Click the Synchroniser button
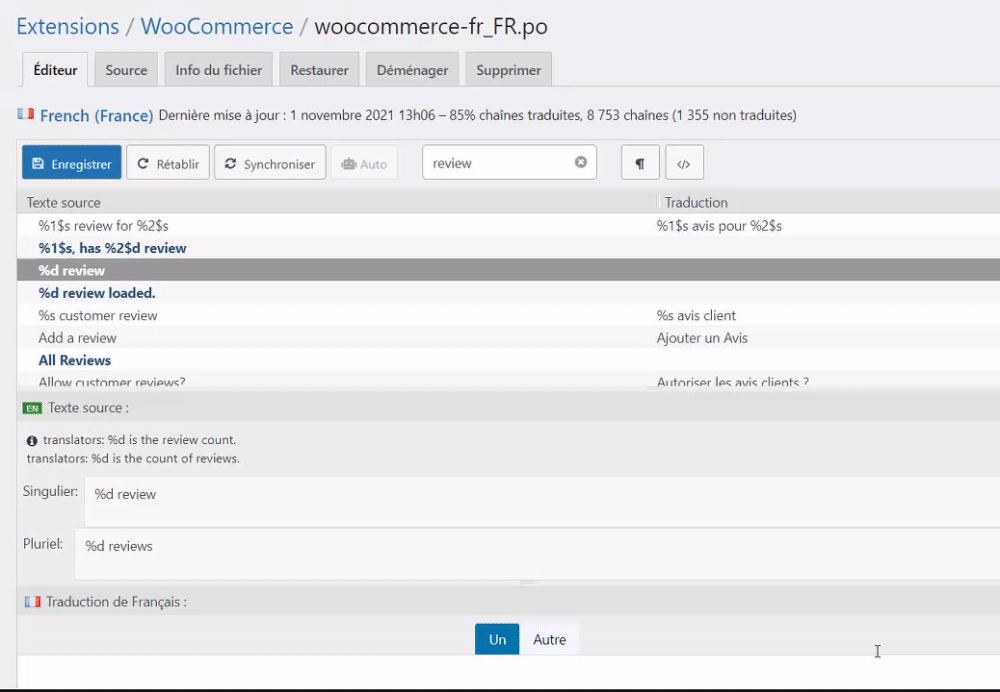 [270, 163]
